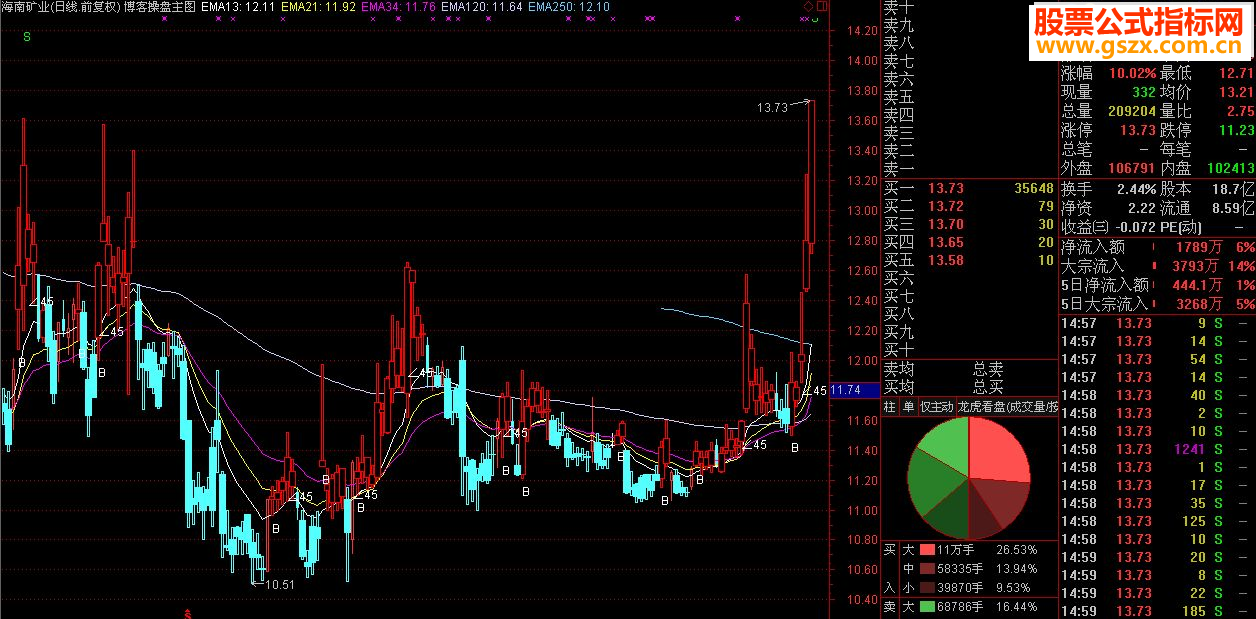This screenshot has width=1256, height=619.
Task: Click the medium-buy 58335手 legend swatch
Action: [927, 569]
